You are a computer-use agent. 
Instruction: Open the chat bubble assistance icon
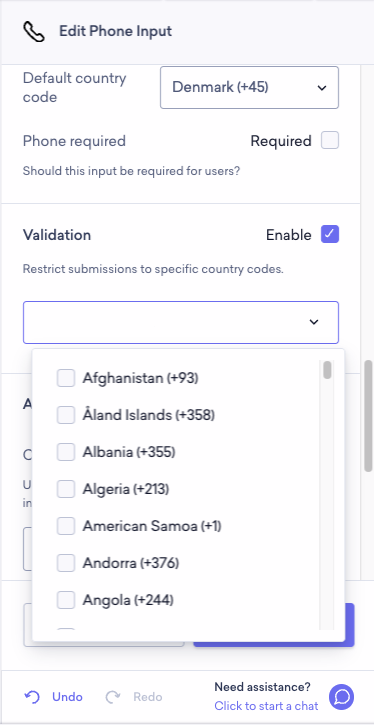click(341, 697)
